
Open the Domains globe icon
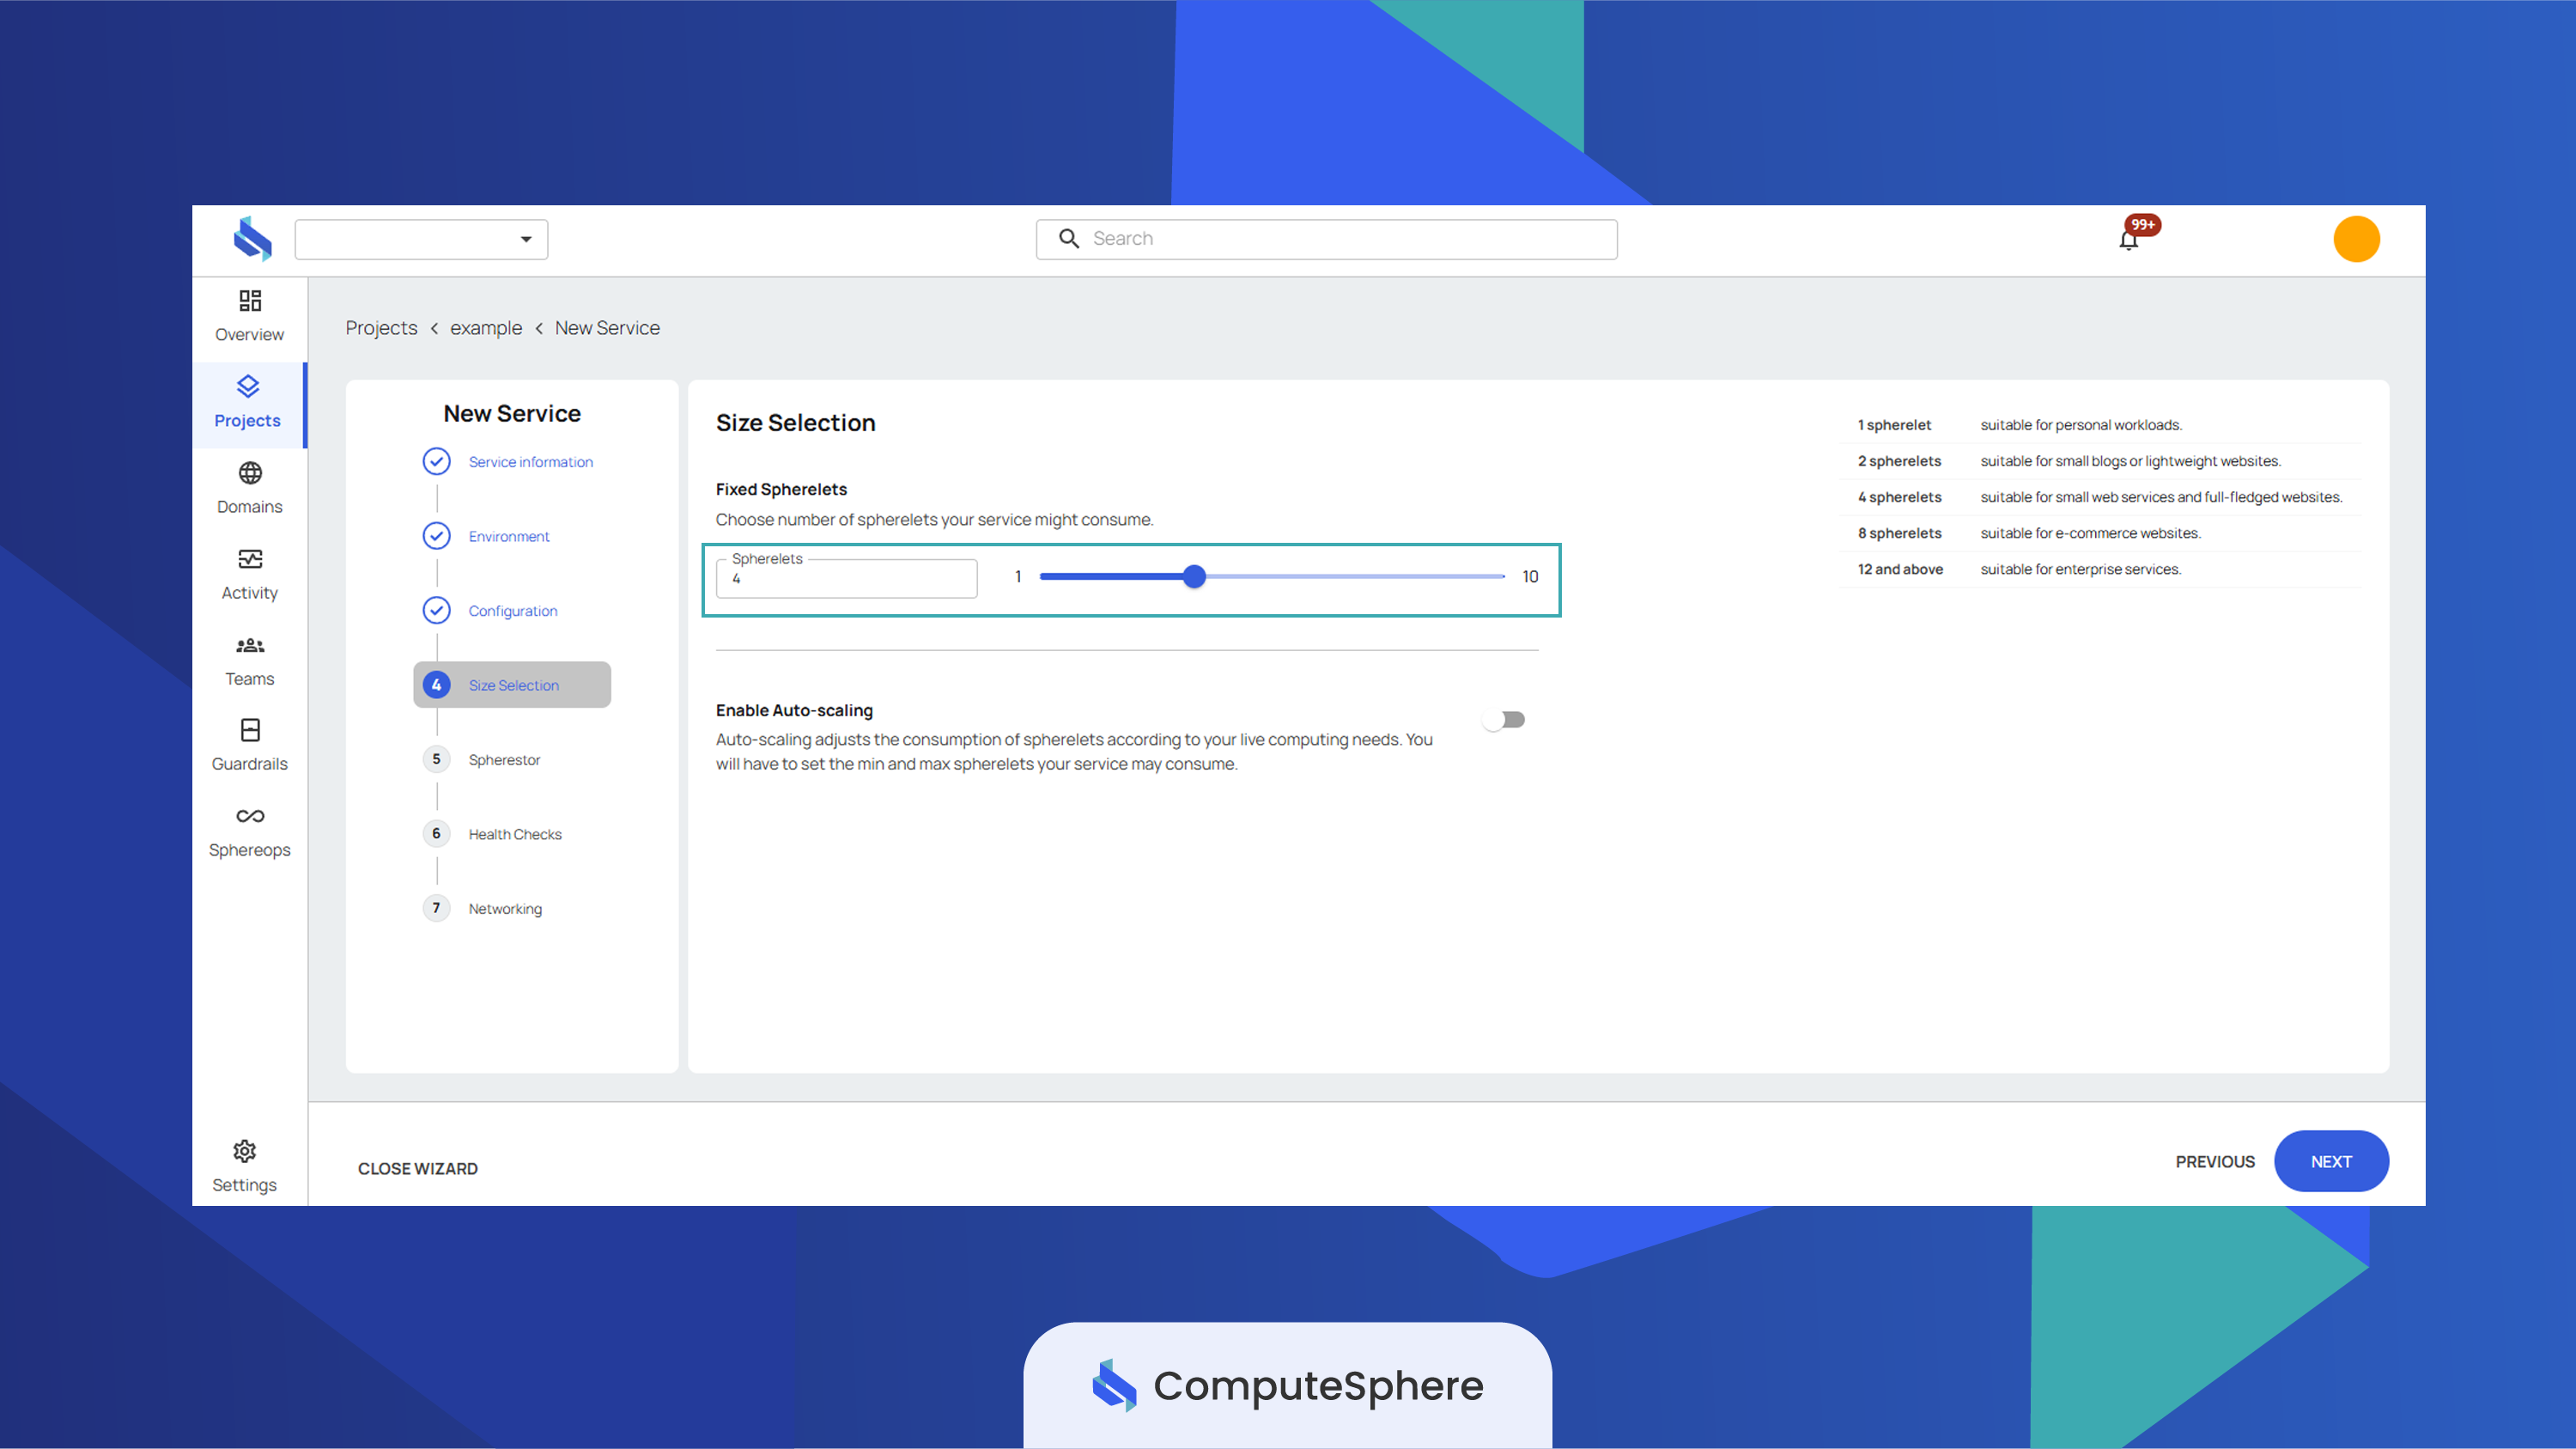click(x=250, y=473)
